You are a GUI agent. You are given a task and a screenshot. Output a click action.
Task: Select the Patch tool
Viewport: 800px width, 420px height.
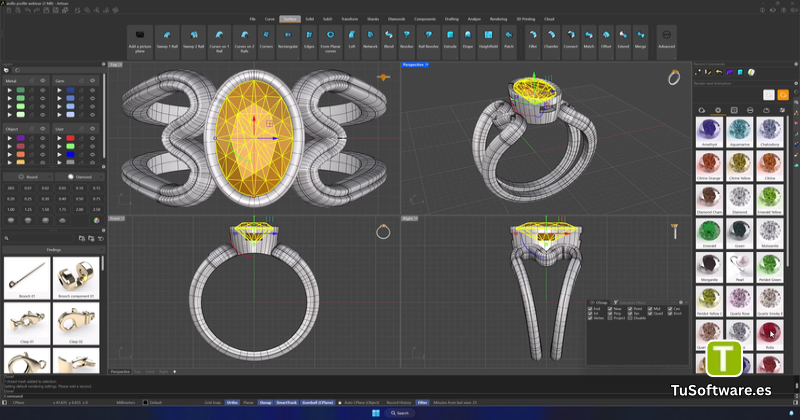pyautogui.click(x=509, y=40)
